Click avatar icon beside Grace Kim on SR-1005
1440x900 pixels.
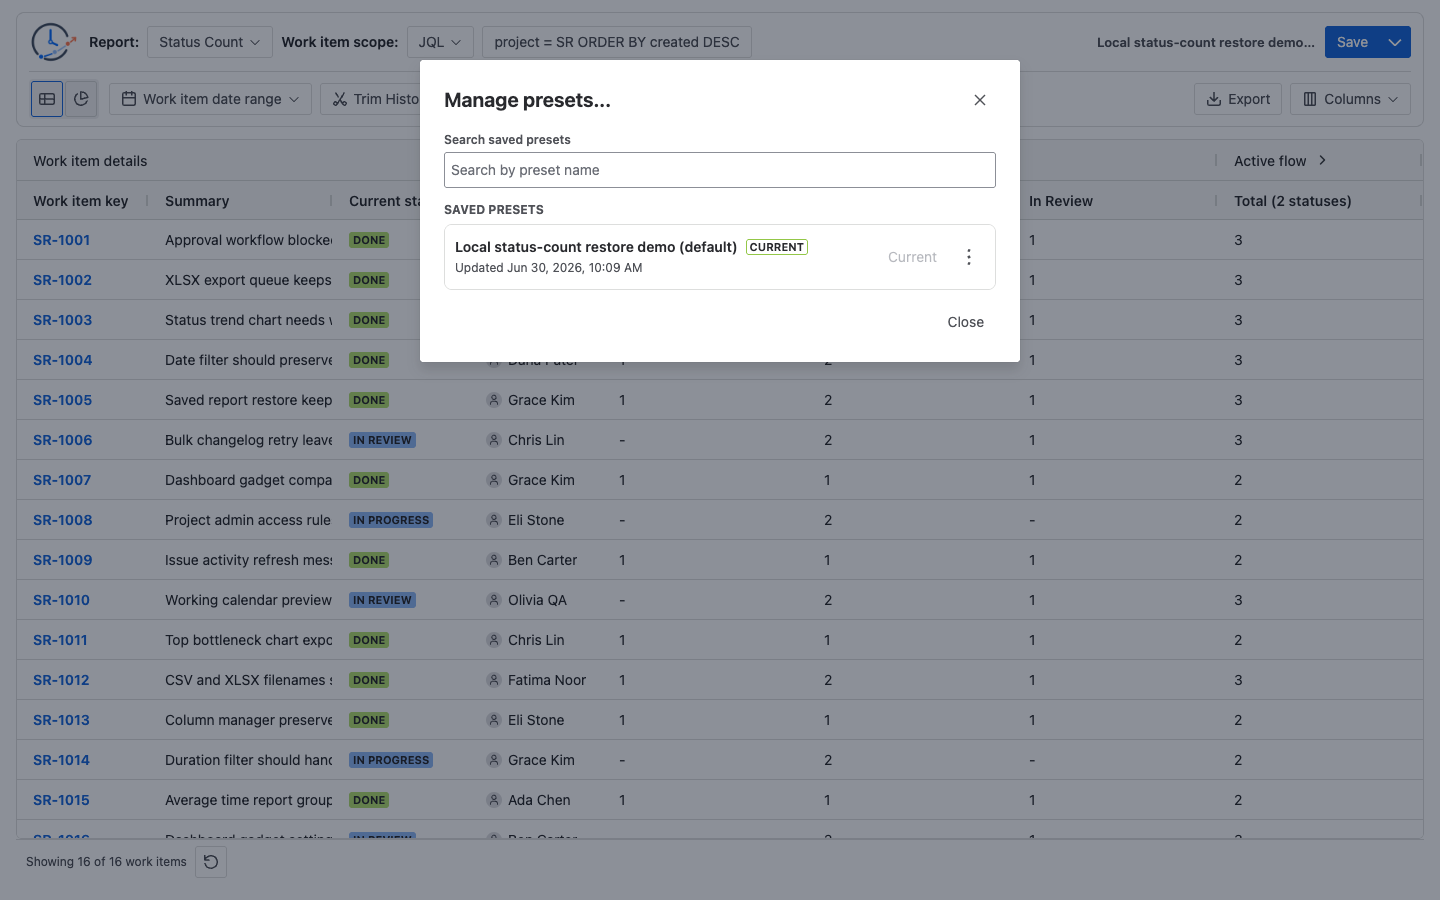tap(494, 400)
